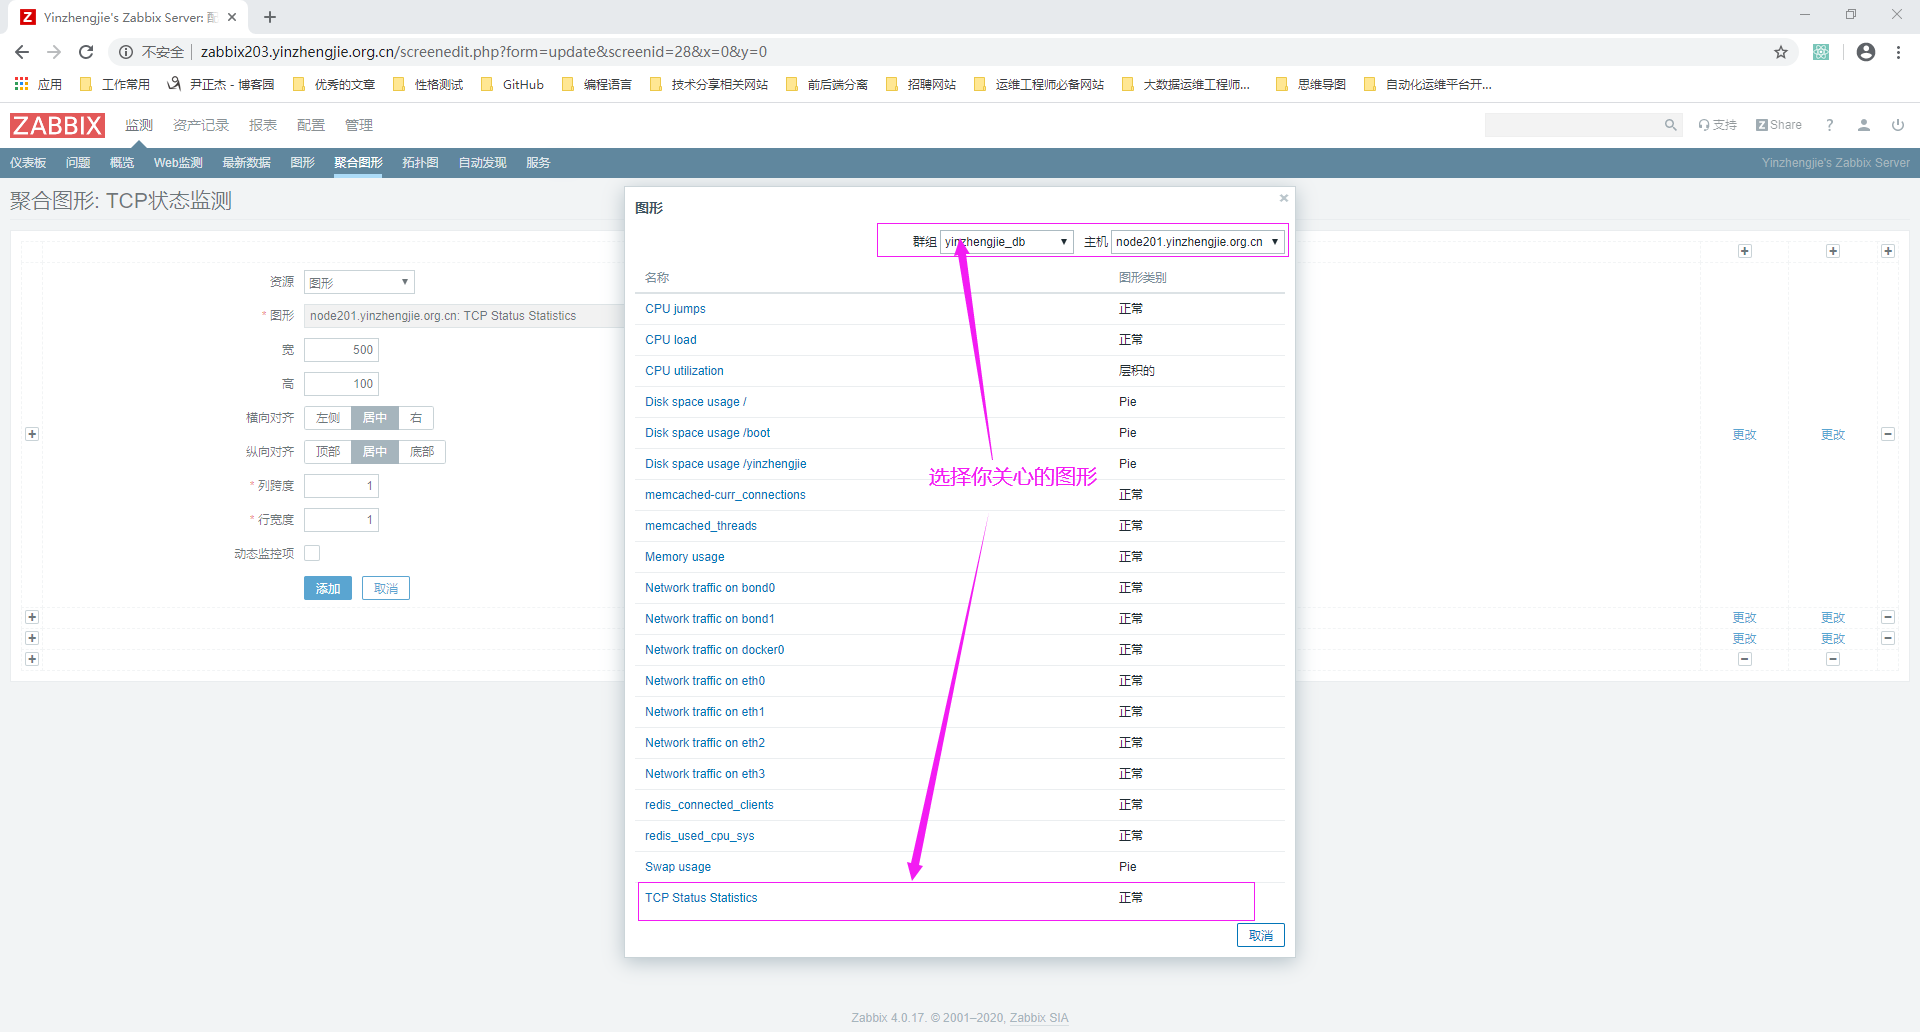Click the browser back arrow
Viewport: 1920px width, 1032px height.
[x=22, y=52]
